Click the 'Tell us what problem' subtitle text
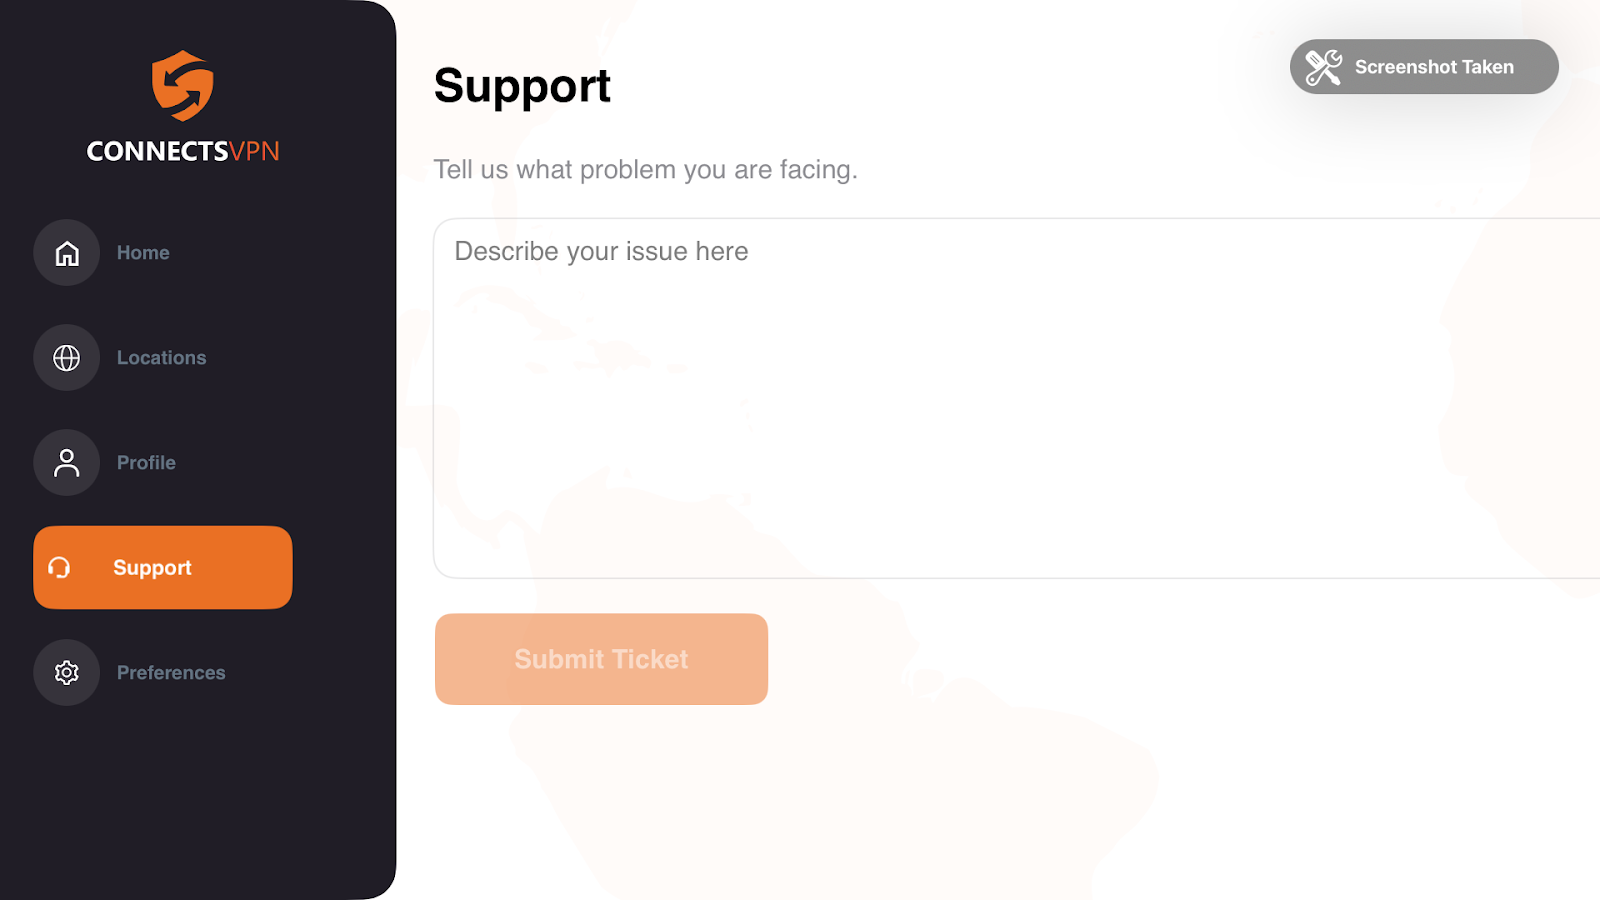The image size is (1600, 900). 645,170
